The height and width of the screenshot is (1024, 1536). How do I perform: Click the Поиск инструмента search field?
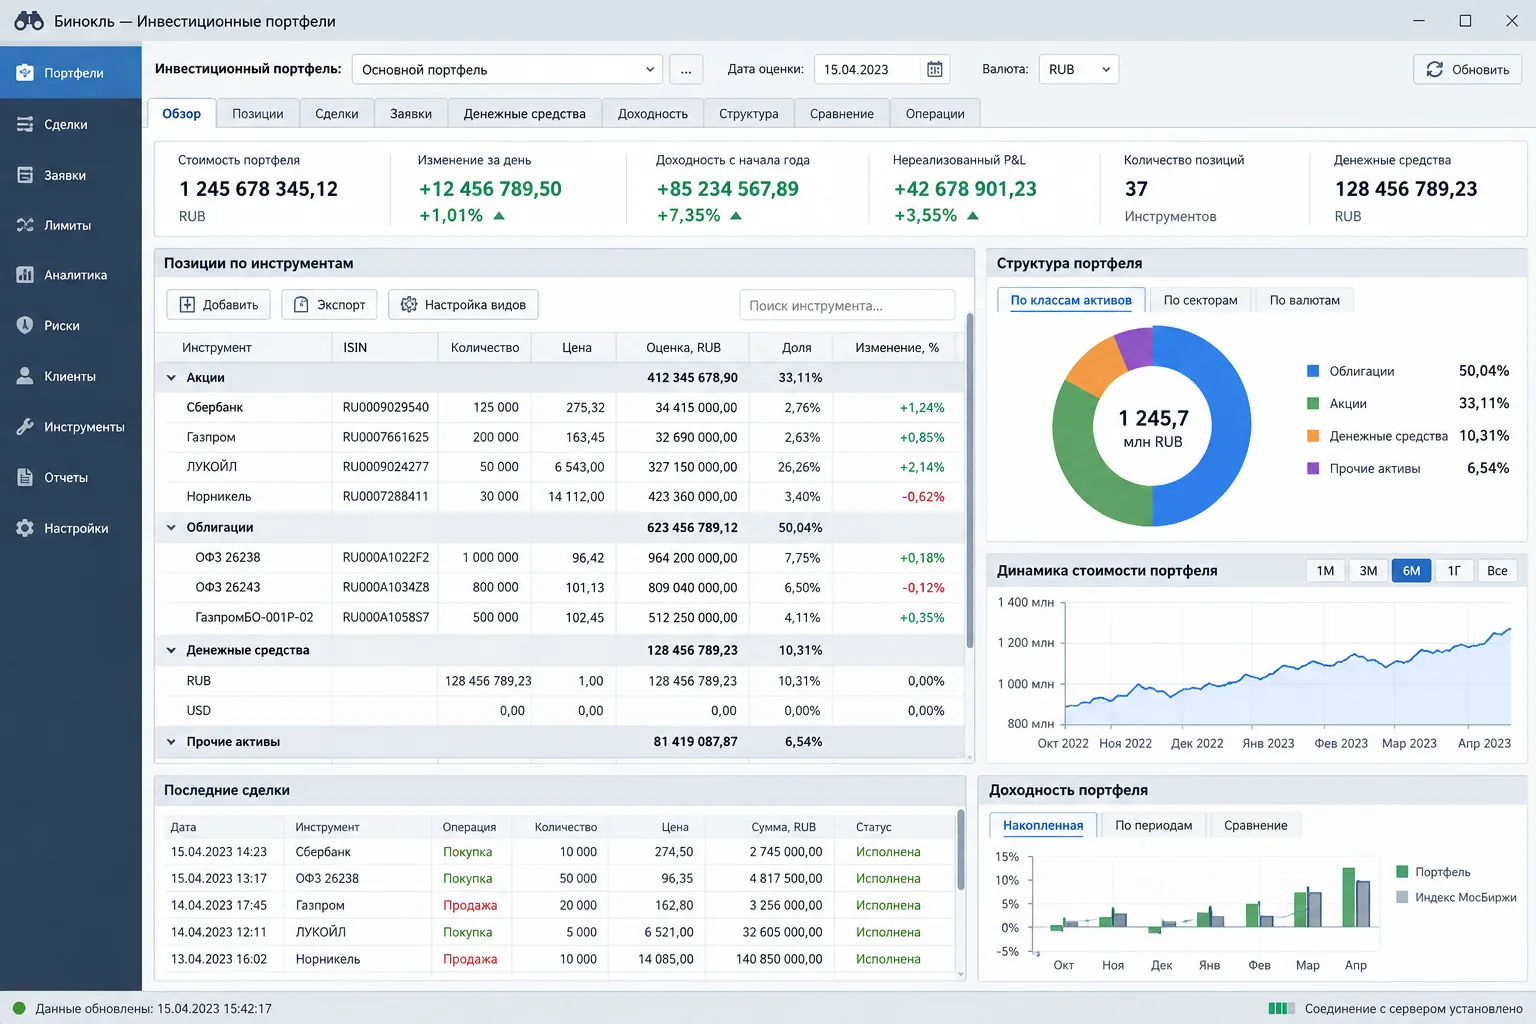(x=847, y=305)
